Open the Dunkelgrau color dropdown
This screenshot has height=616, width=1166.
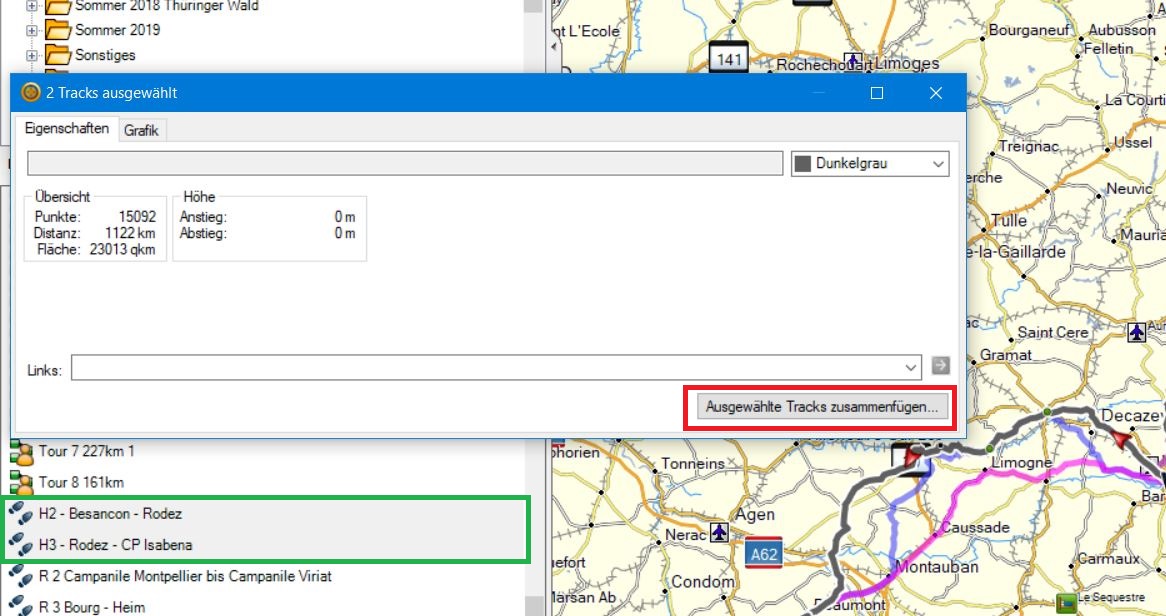coord(937,164)
